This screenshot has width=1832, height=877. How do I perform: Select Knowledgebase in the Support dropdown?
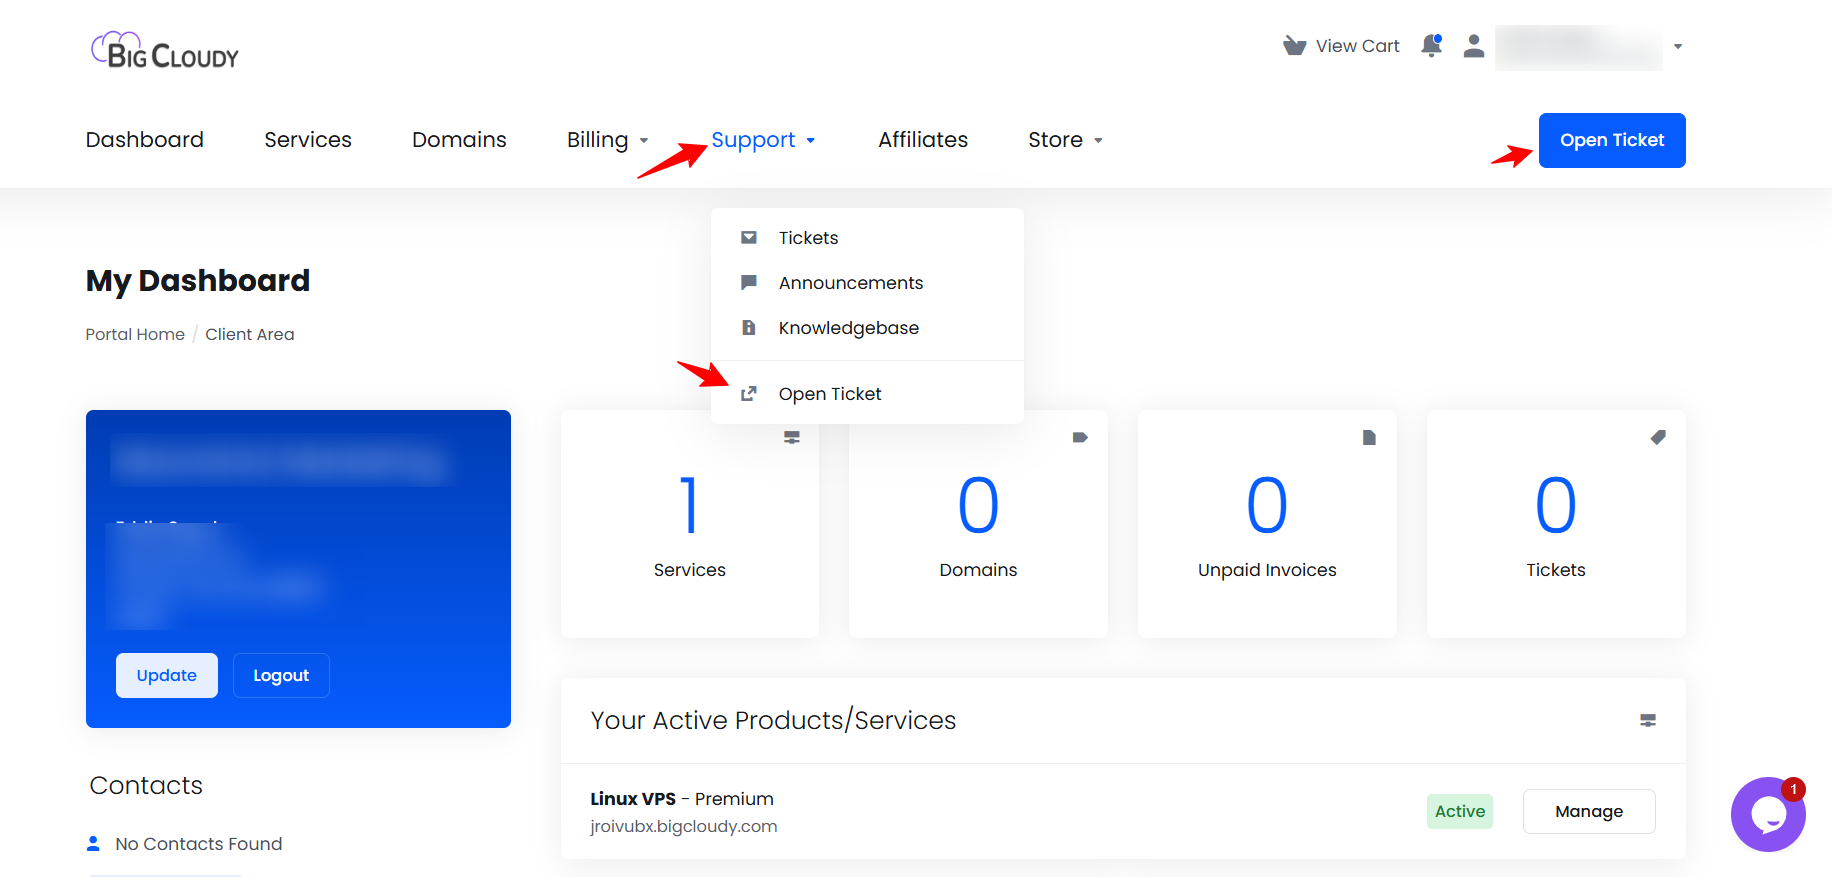[x=867, y=328]
